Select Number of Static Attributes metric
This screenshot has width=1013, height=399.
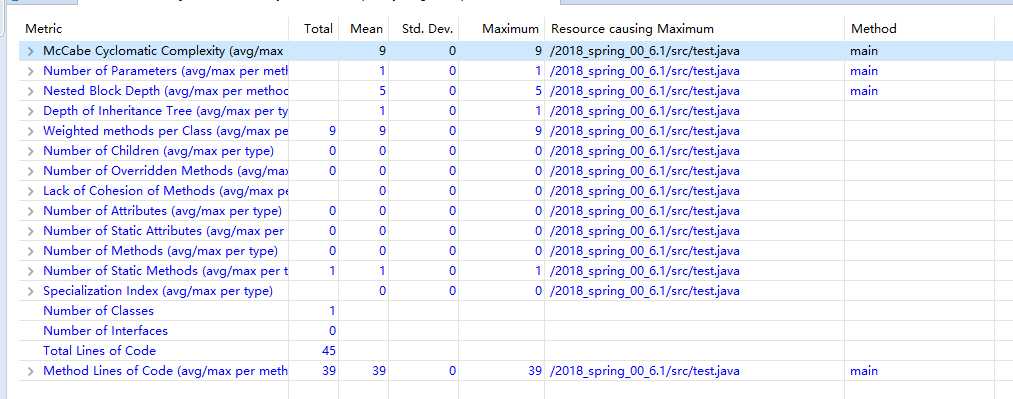[163, 231]
